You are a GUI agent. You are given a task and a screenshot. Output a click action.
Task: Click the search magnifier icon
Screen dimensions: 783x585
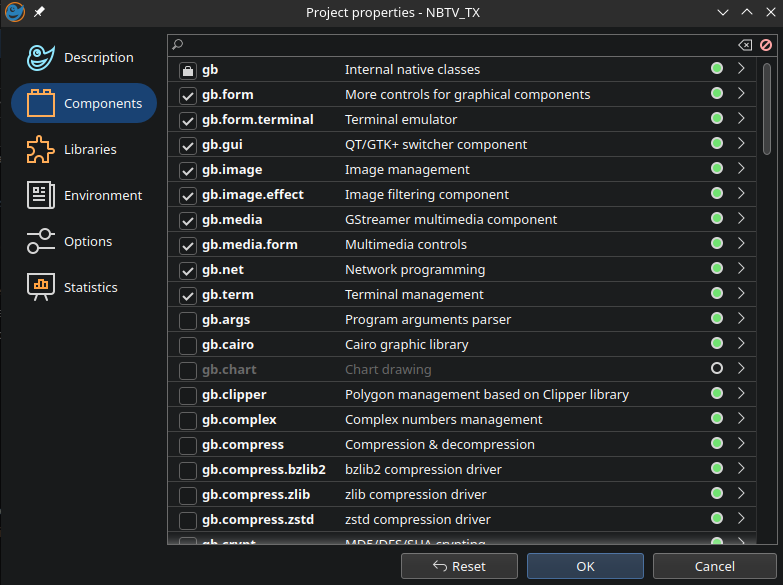point(178,45)
